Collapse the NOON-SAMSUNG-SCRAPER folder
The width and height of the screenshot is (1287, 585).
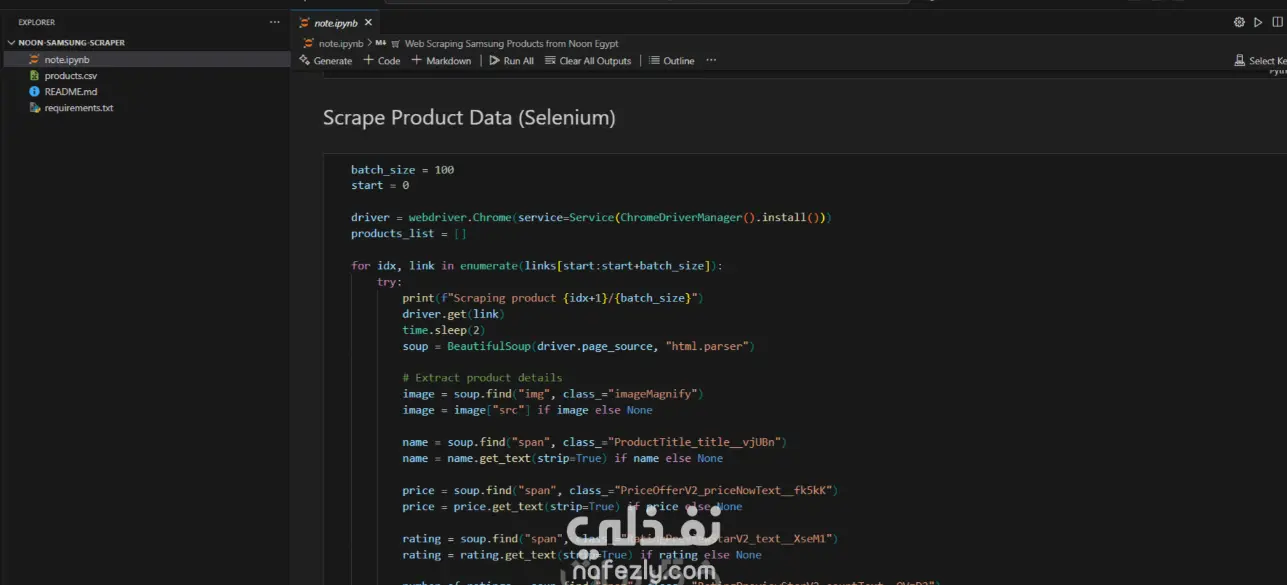pos(70,43)
